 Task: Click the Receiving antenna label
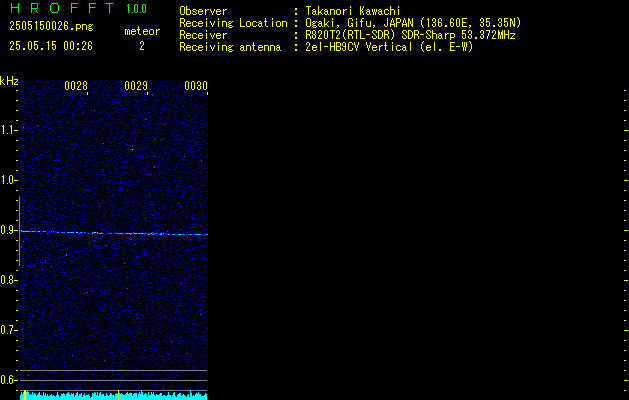coord(230,47)
